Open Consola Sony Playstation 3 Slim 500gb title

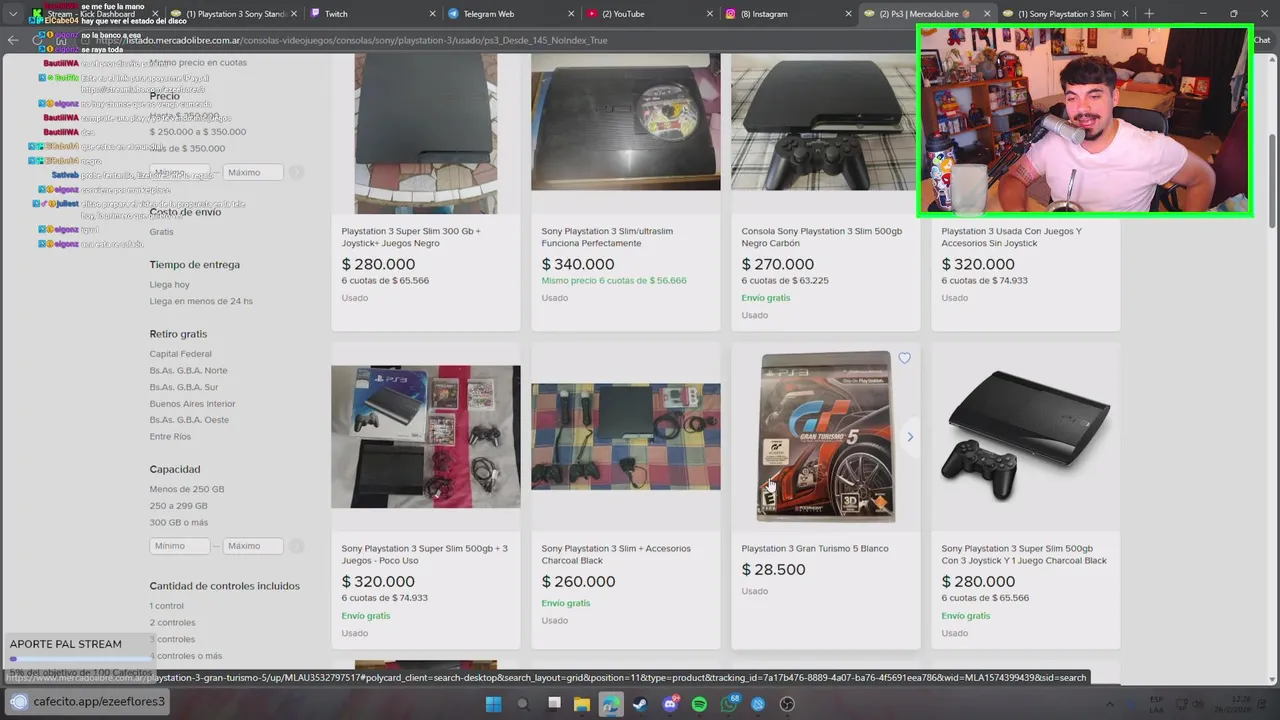pyautogui.click(x=821, y=237)
